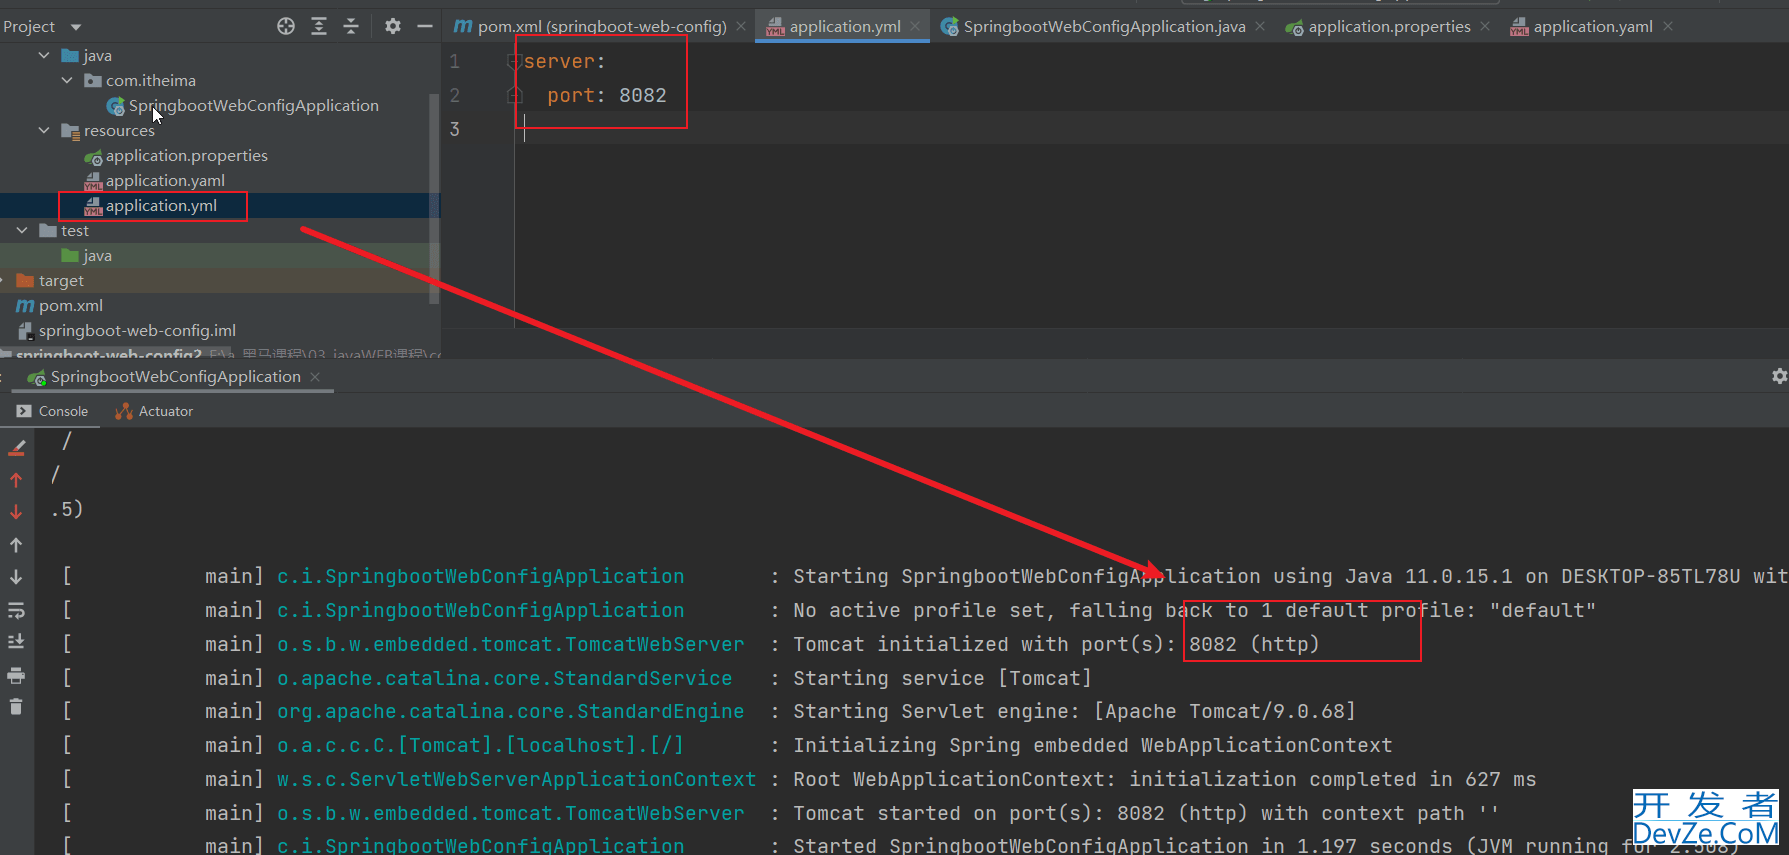
Task: Open Project panel settings gear
Action: point(393,26)
